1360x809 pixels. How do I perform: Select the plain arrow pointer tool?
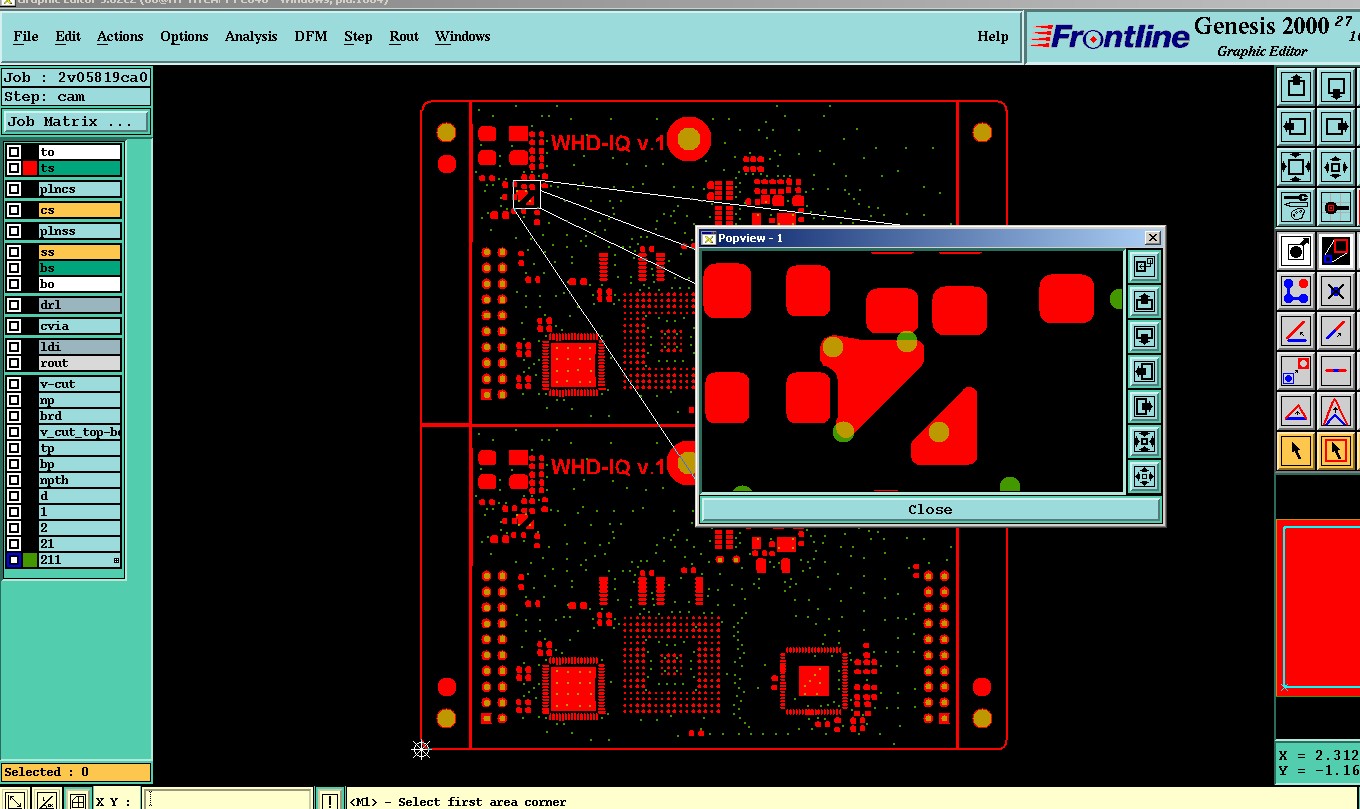[1296, 451]
